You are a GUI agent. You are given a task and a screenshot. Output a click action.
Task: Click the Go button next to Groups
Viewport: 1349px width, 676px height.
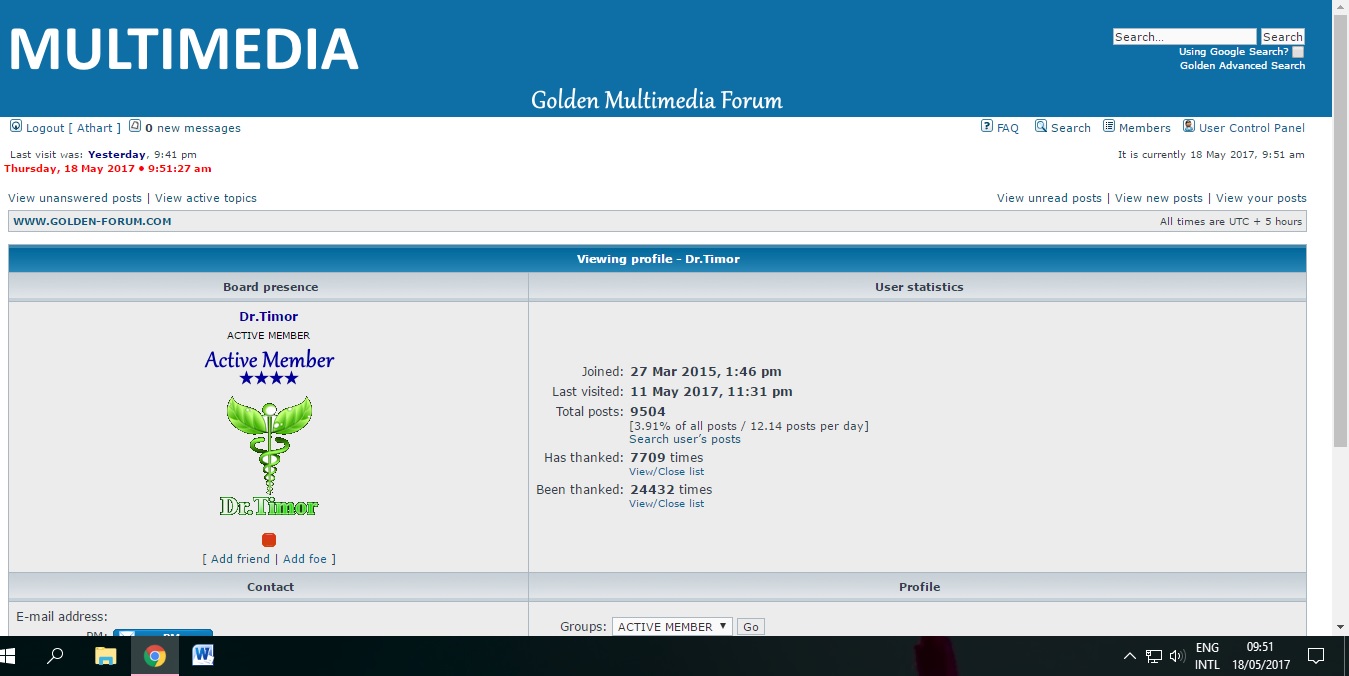750,627
